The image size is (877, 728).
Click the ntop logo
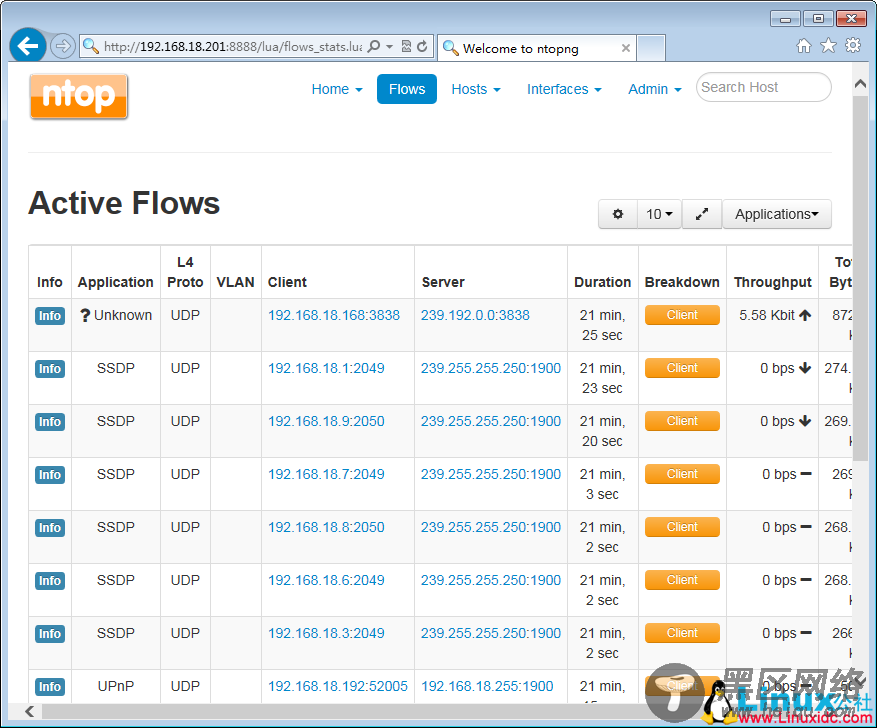click(x=79, y=97)
